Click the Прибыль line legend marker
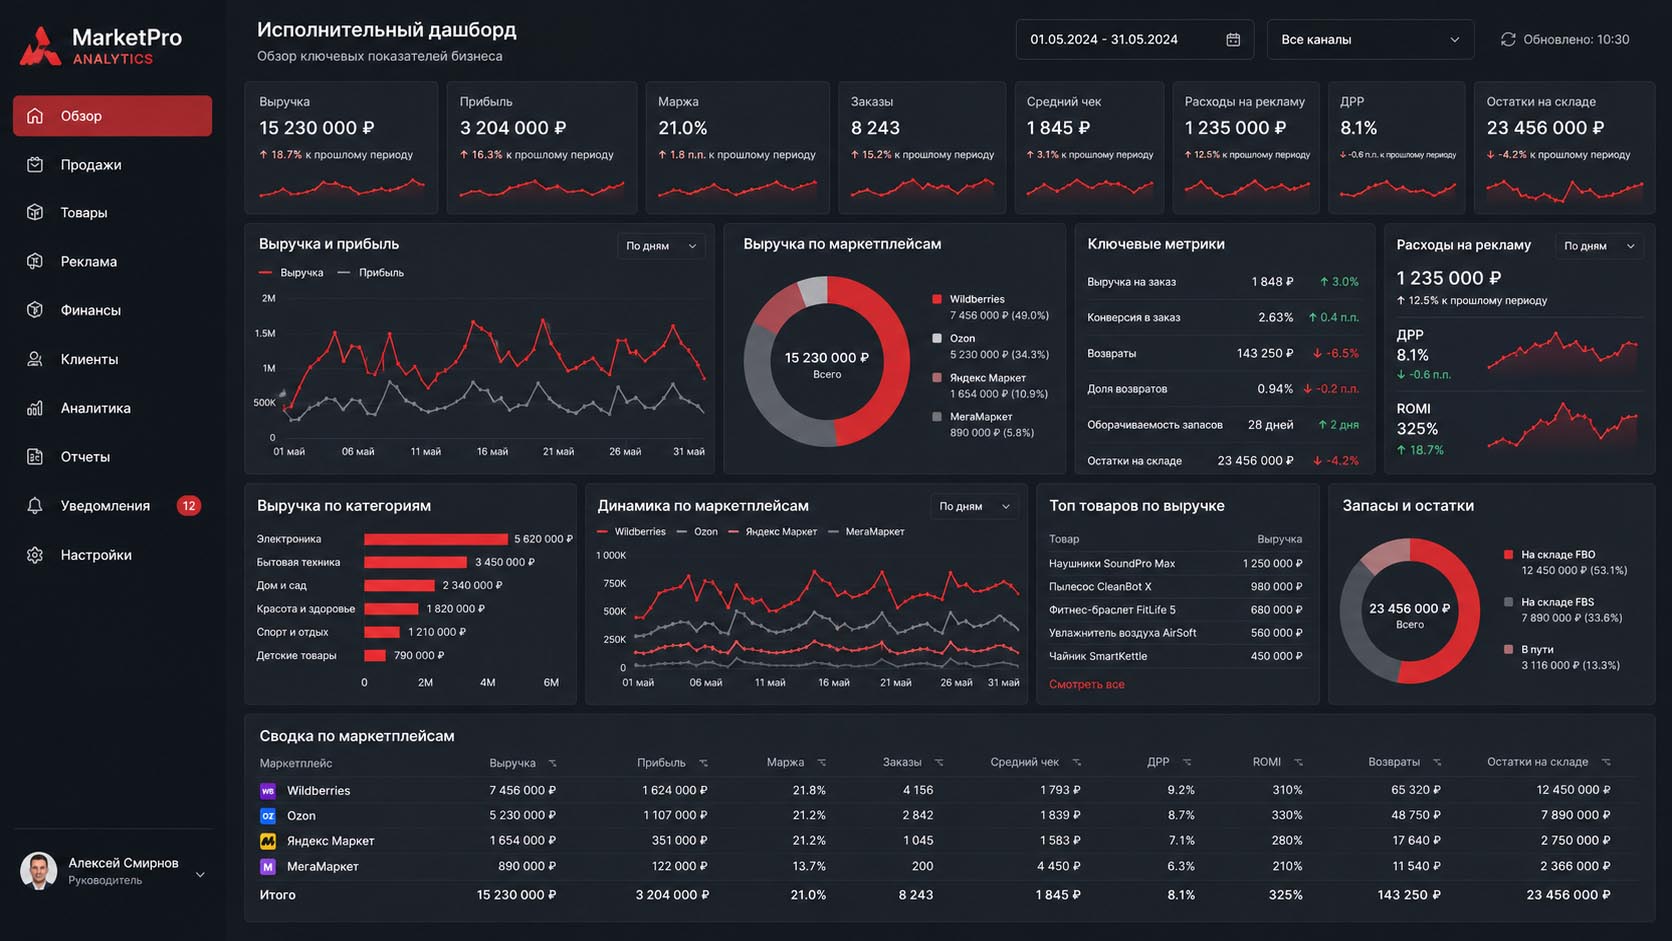 point(344,273)
